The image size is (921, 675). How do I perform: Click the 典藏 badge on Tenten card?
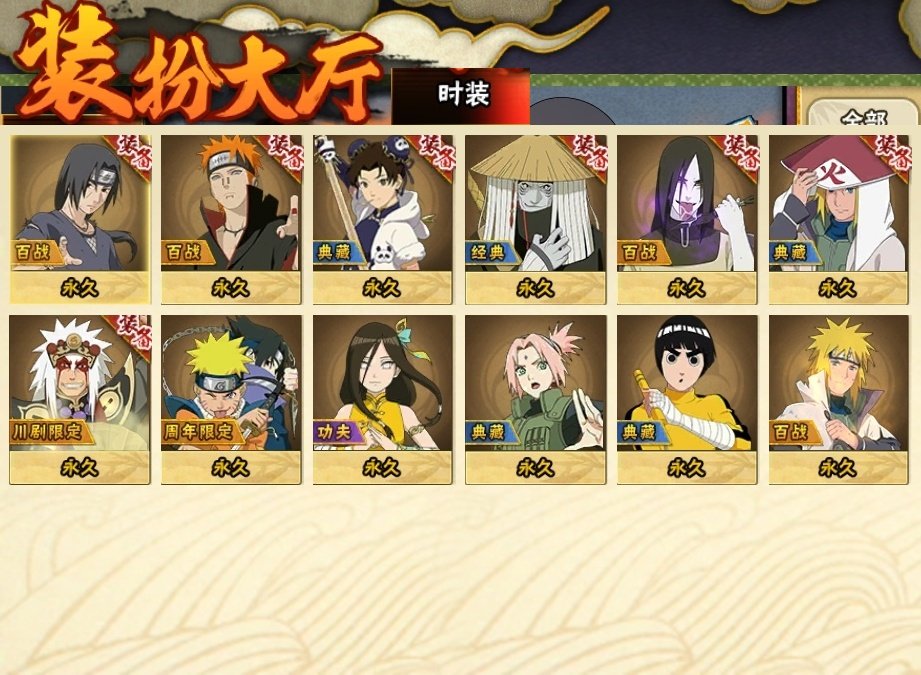pos(334,253)
